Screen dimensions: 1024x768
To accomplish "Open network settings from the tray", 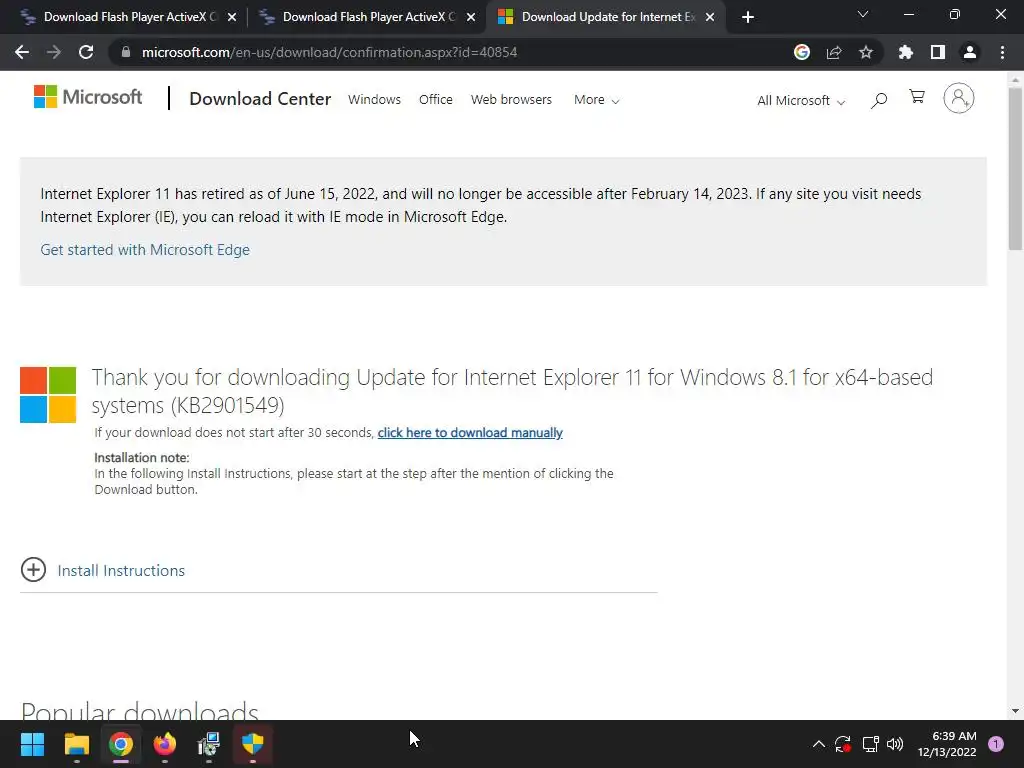I will click(x=870, y=744).
